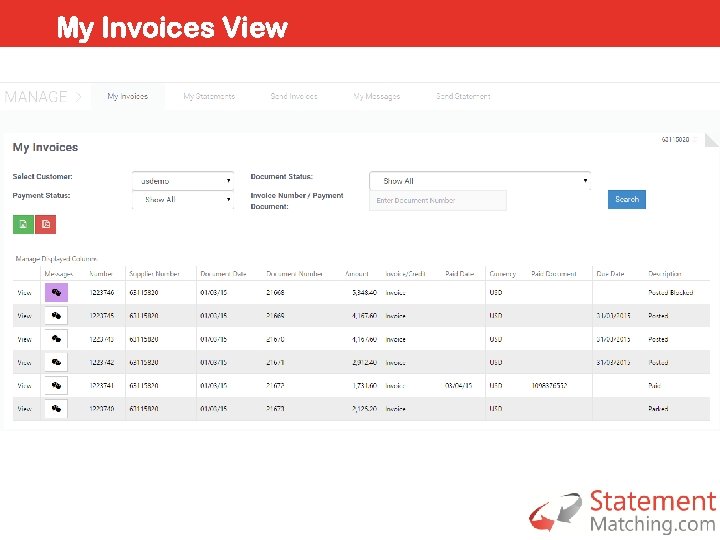The height and width of the screenshot is (540, 720).
Task: Click the Document Date column header
Action: [224, 274]
